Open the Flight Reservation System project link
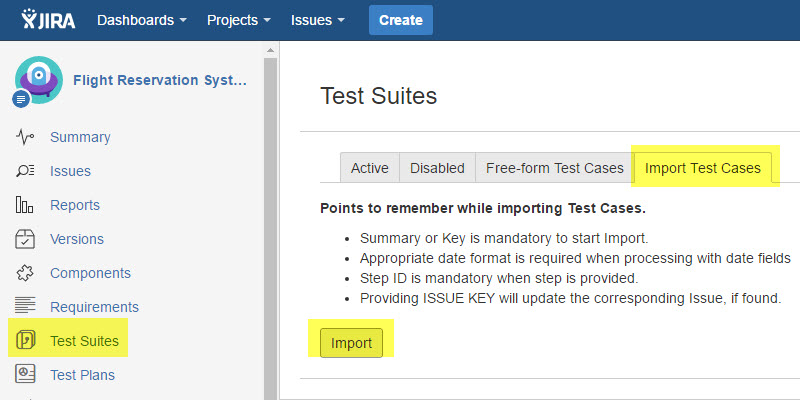This screenshot has height=400, width=800. (159, 80)
